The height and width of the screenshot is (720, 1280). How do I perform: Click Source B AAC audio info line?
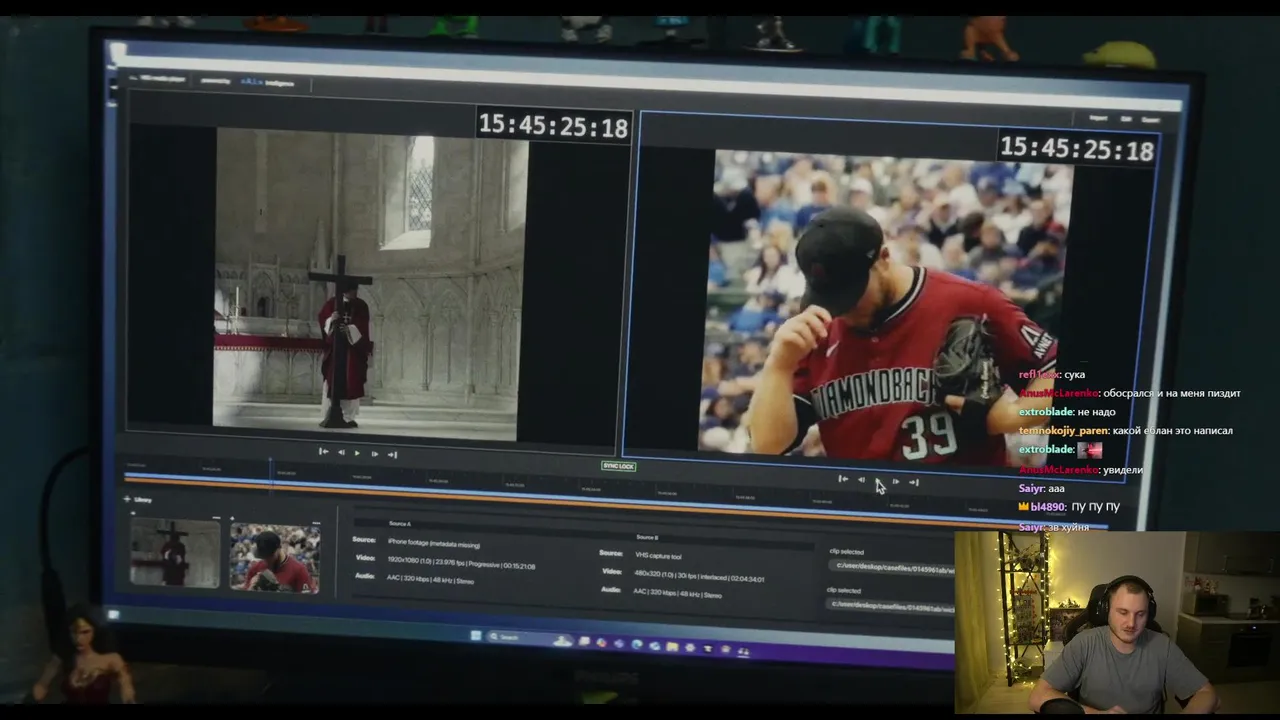[x=677, y=593]
